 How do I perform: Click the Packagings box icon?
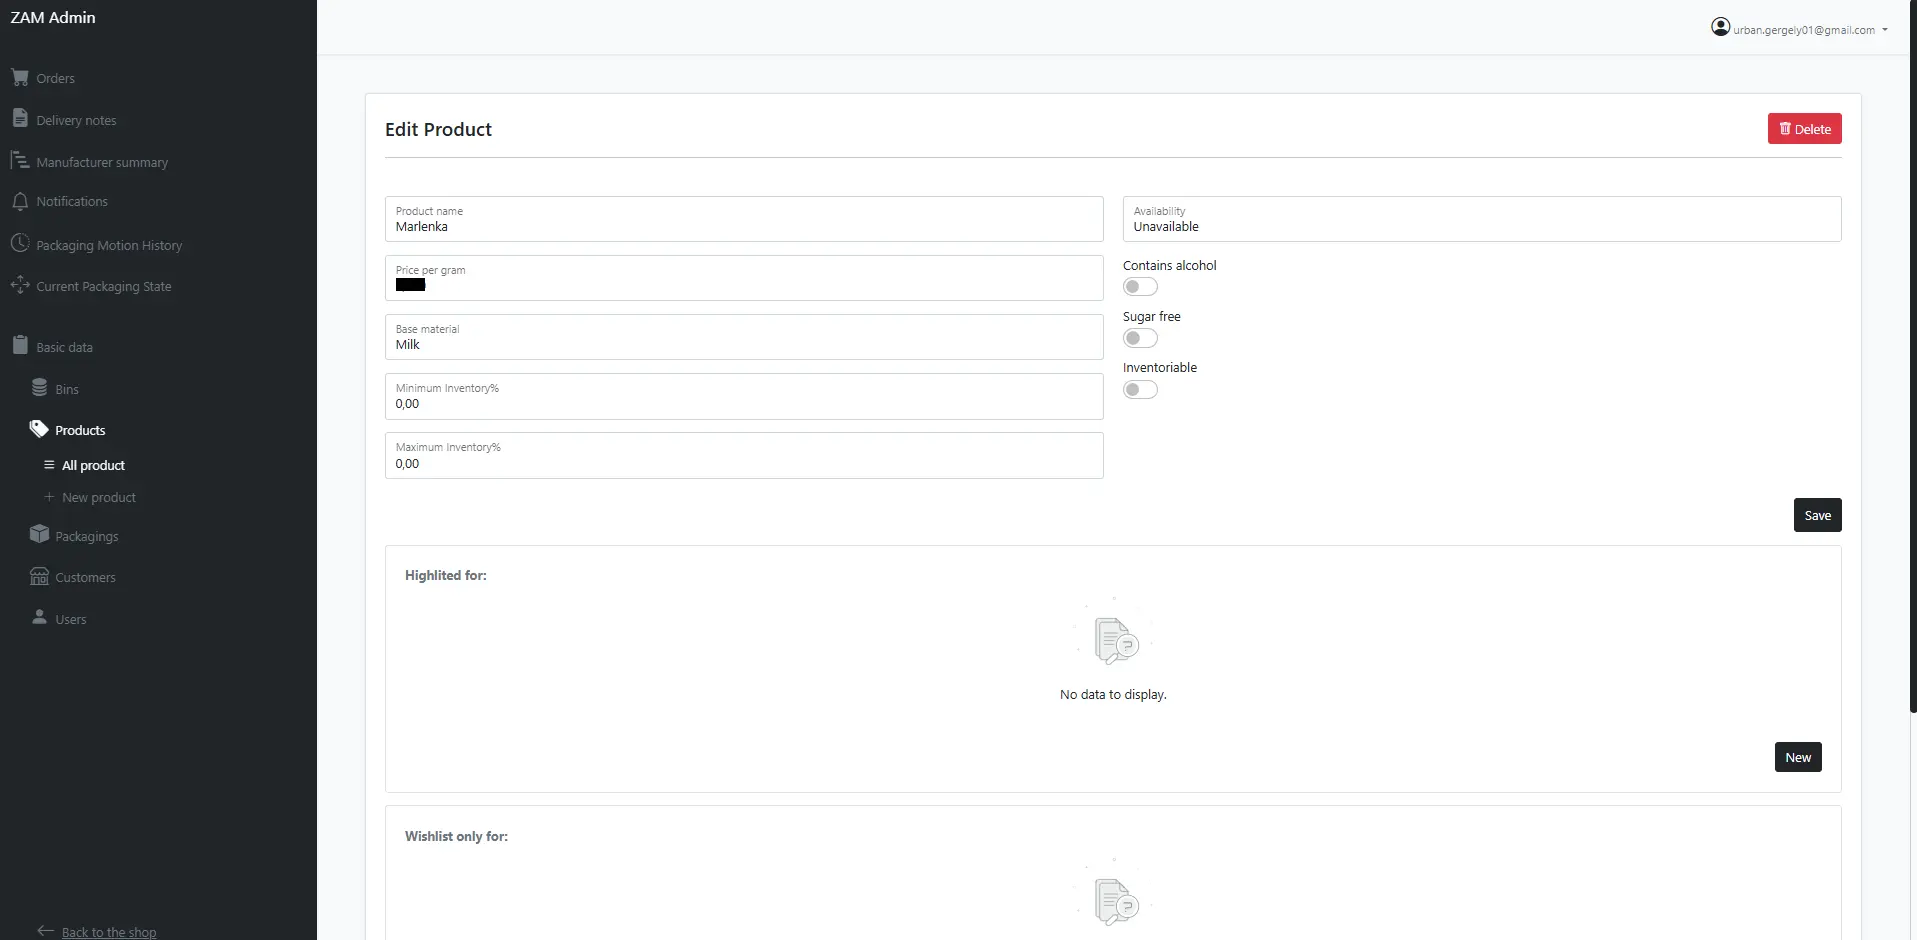(40, 534)
